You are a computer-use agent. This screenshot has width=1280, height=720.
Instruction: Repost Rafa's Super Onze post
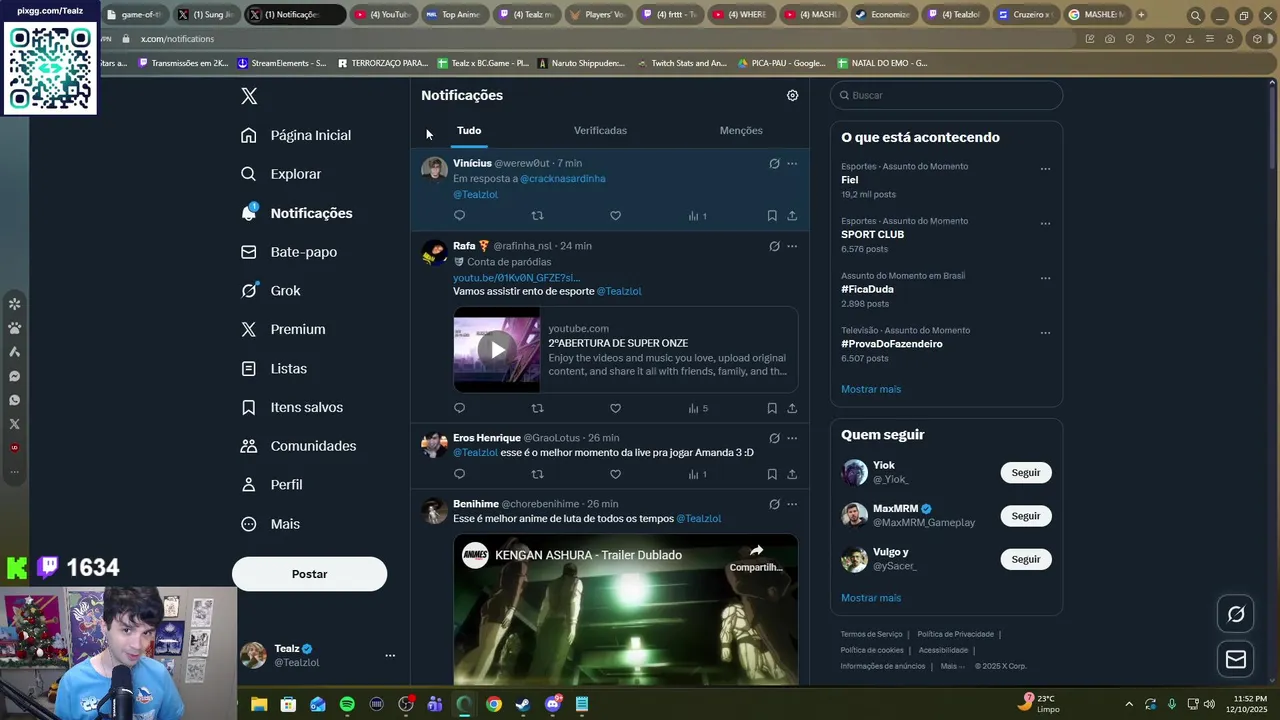click(x=537, y=408)
